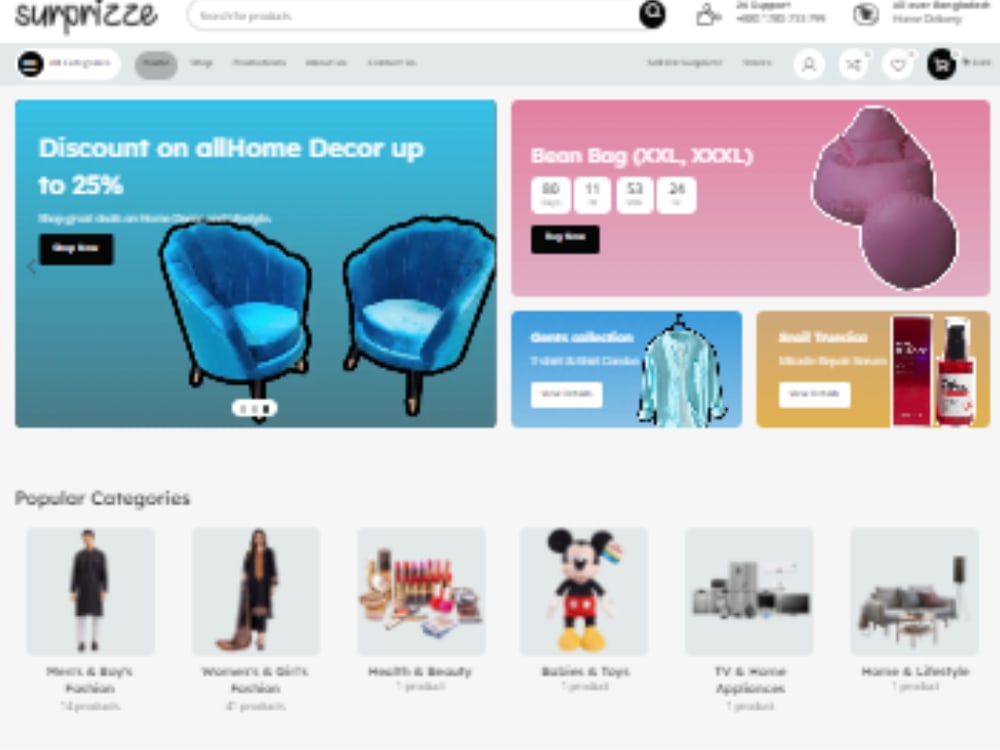This screenshot has height=750, width=1000.
Task: Click Buy Now on Bean Bag banner
Action: pos(565,239)
